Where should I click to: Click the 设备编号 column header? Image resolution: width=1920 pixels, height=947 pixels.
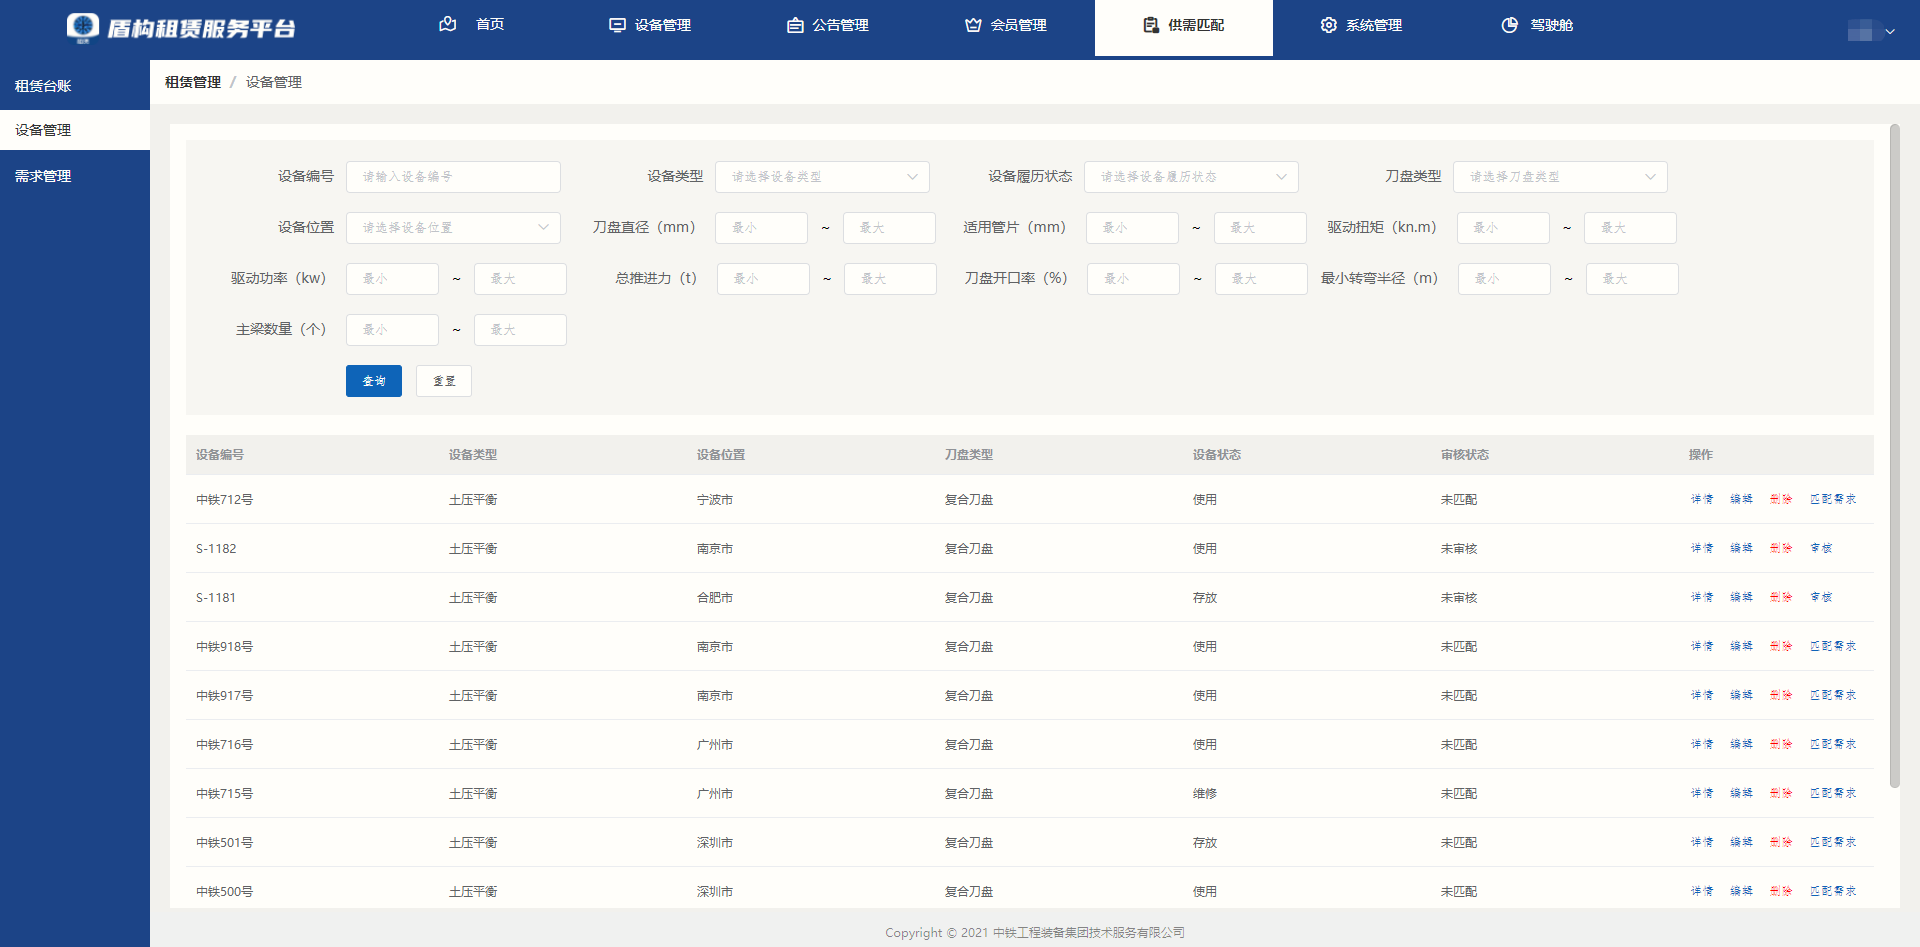(220, 455)
